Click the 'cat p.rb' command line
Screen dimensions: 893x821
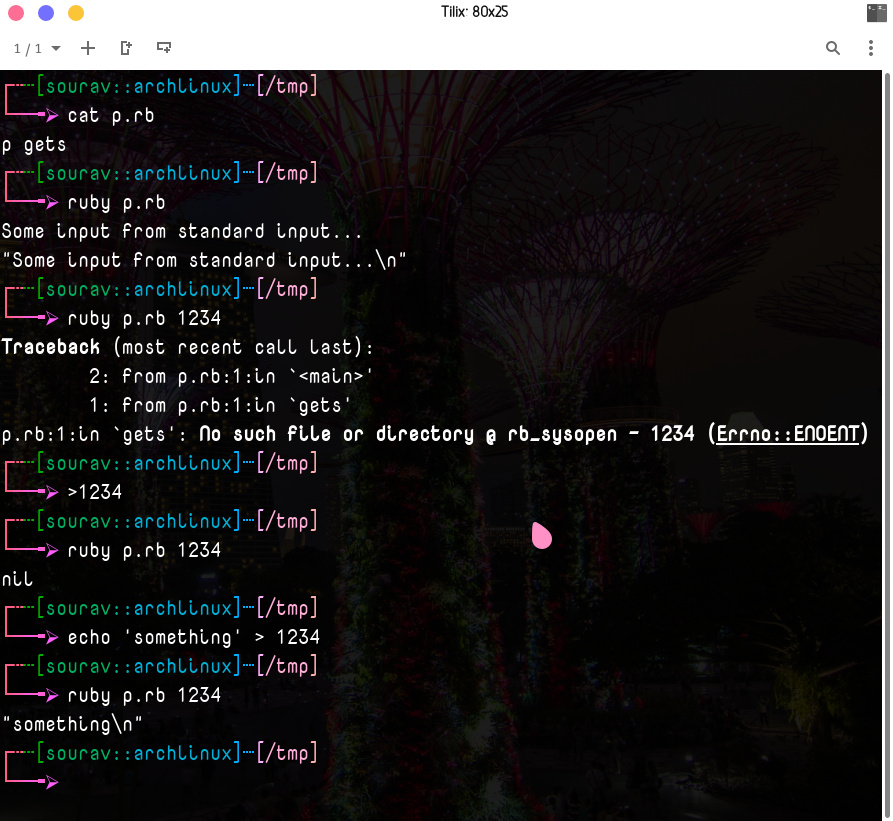110,116
